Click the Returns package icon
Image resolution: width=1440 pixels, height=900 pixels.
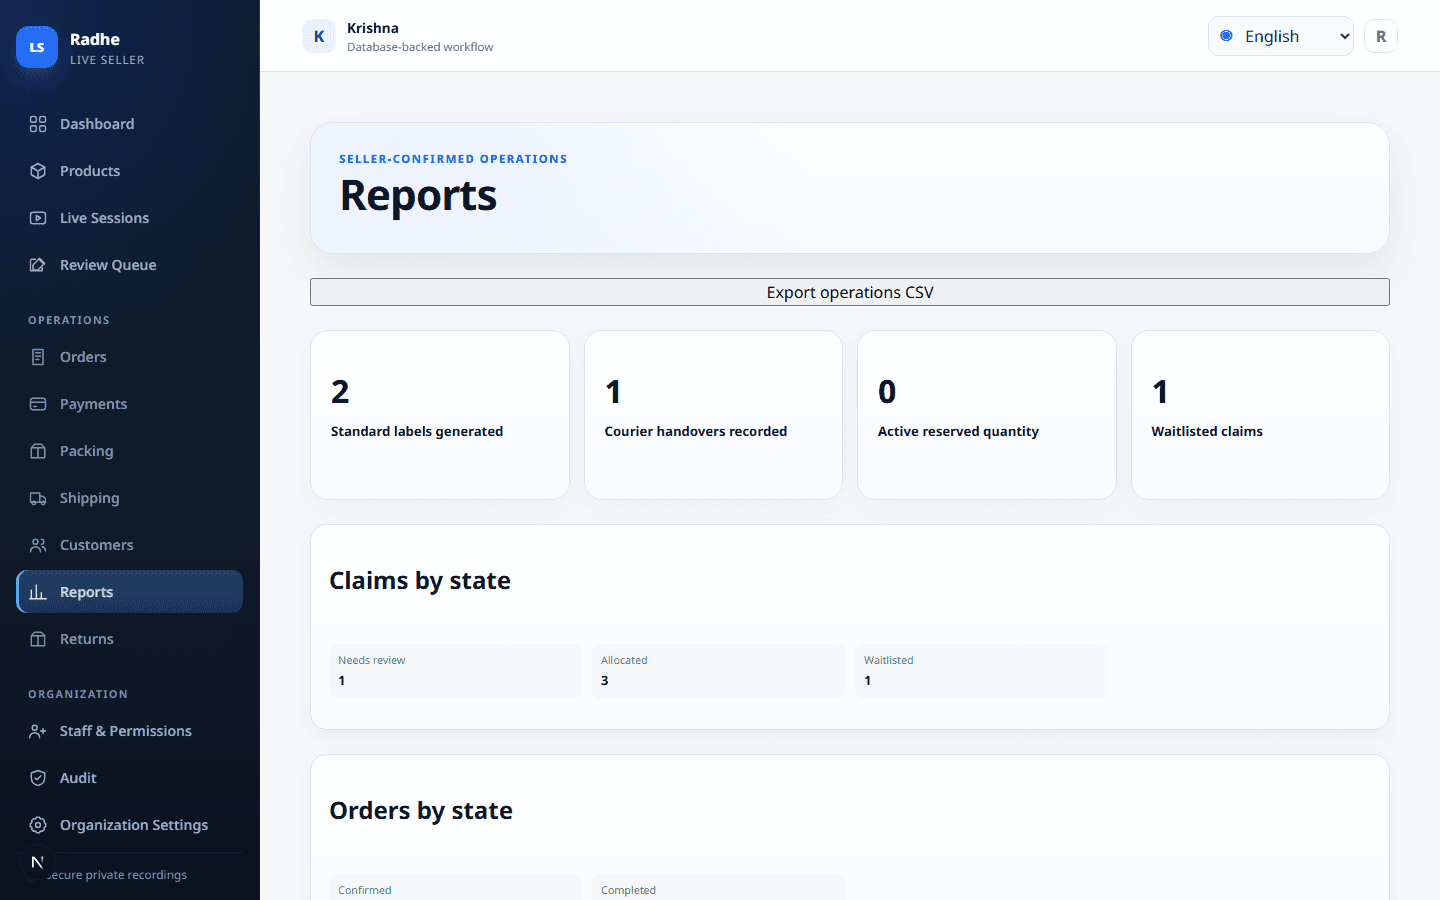[38, 639]
